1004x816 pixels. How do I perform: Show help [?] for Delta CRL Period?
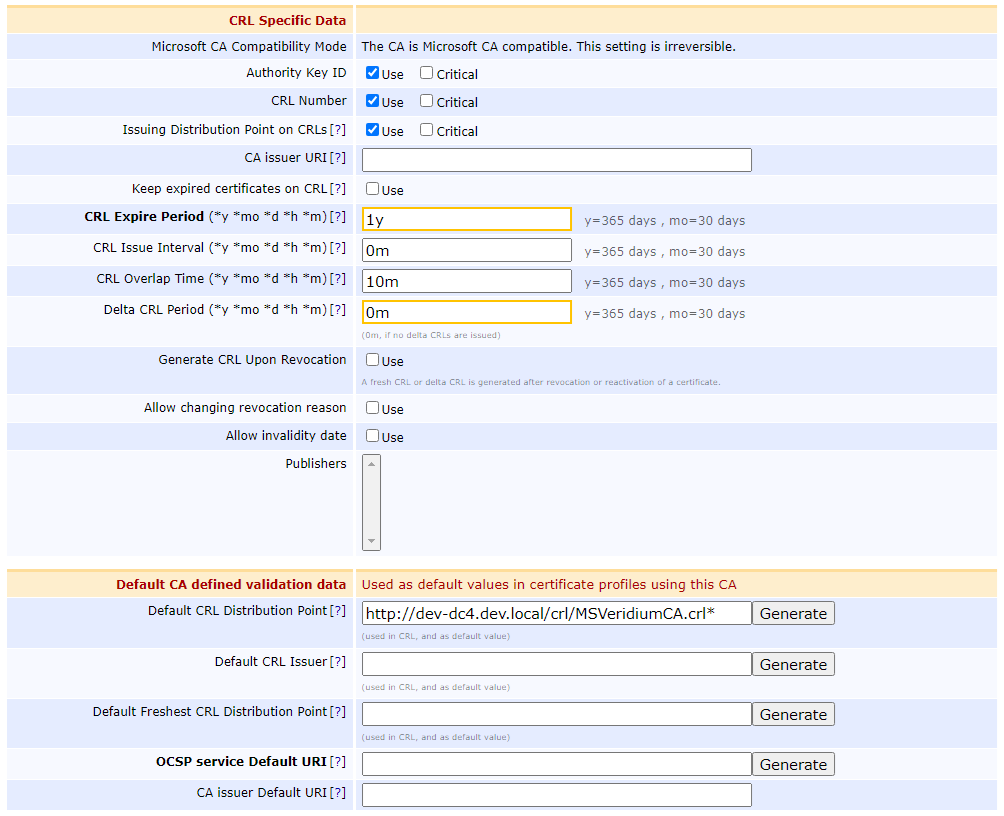(x=338, y=310)
